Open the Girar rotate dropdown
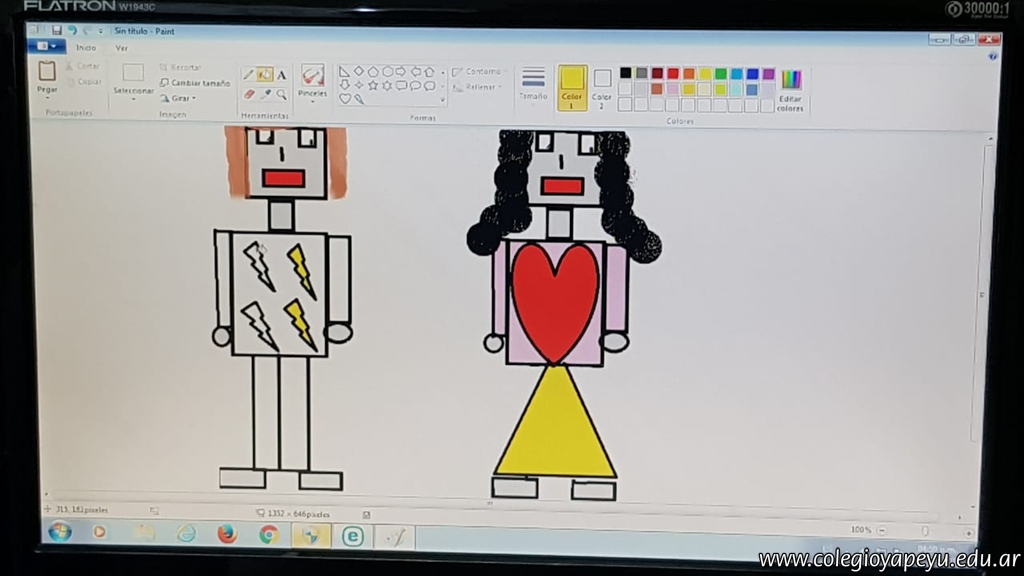Screen dimensions: 1024x576 [178, 98]
